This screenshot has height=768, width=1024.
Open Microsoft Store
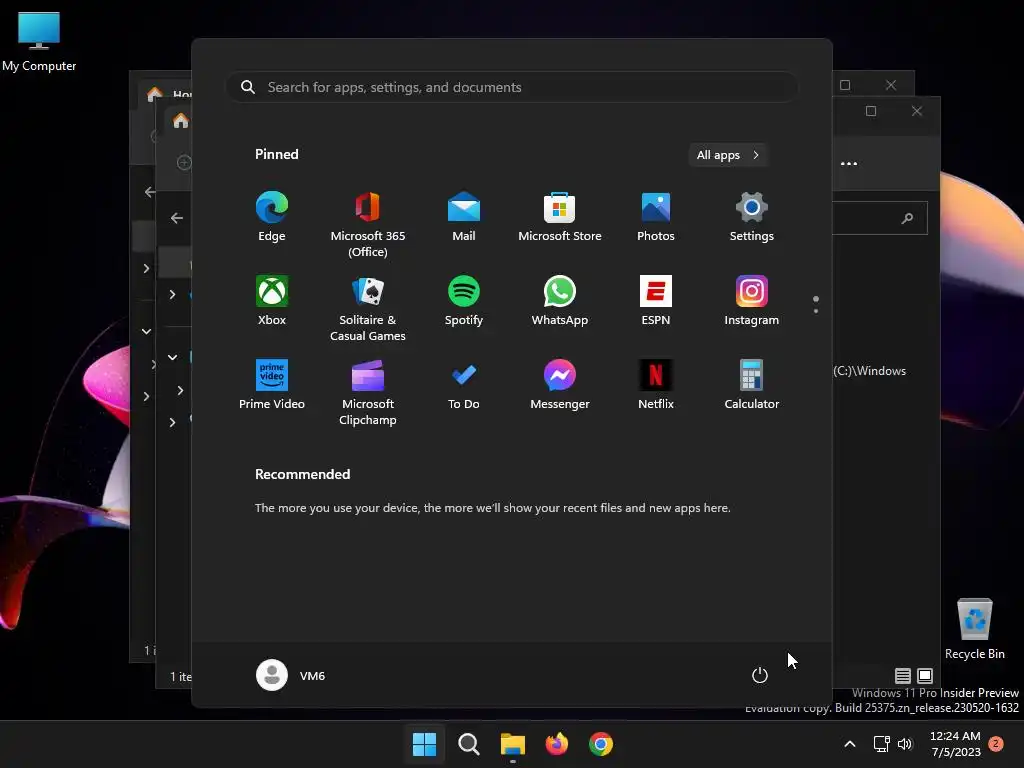(x=560, y=217)
